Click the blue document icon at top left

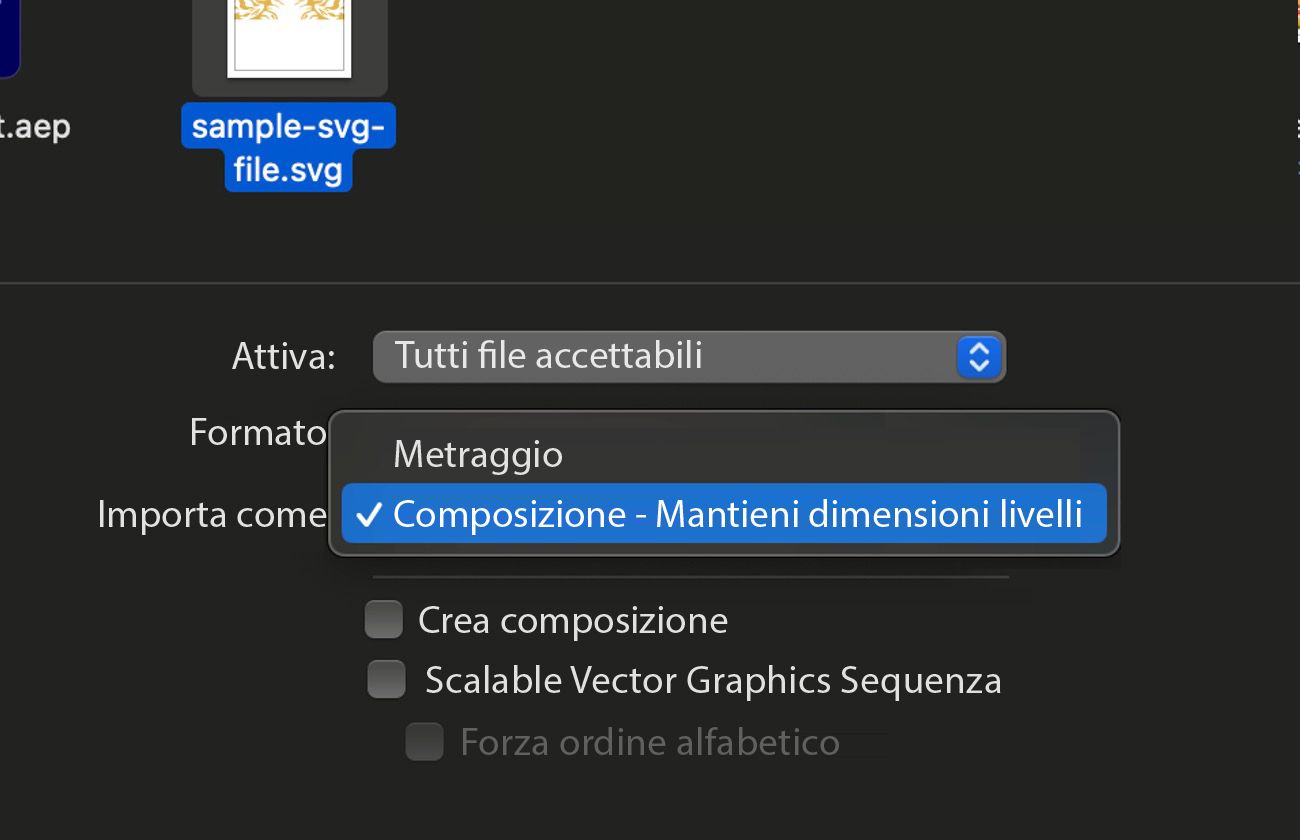tap(8, 35)
